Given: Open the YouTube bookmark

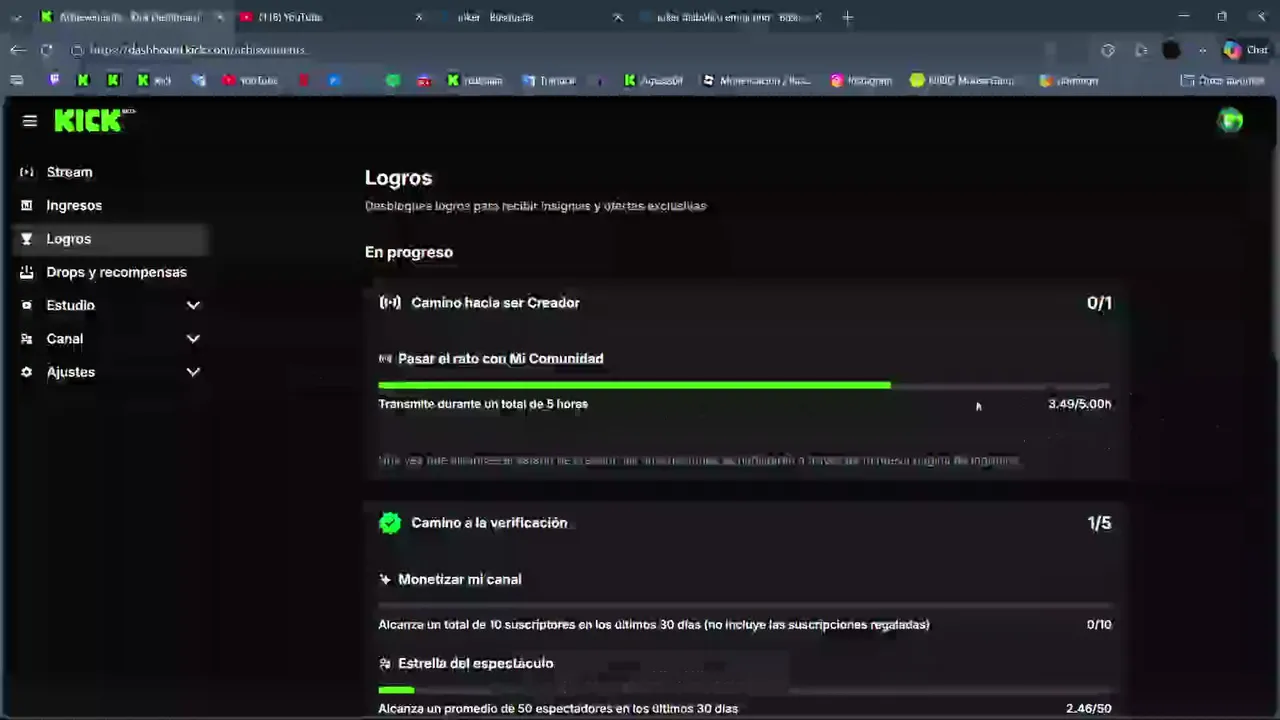Looking at the screenshot, I should [x=249, y=80].
